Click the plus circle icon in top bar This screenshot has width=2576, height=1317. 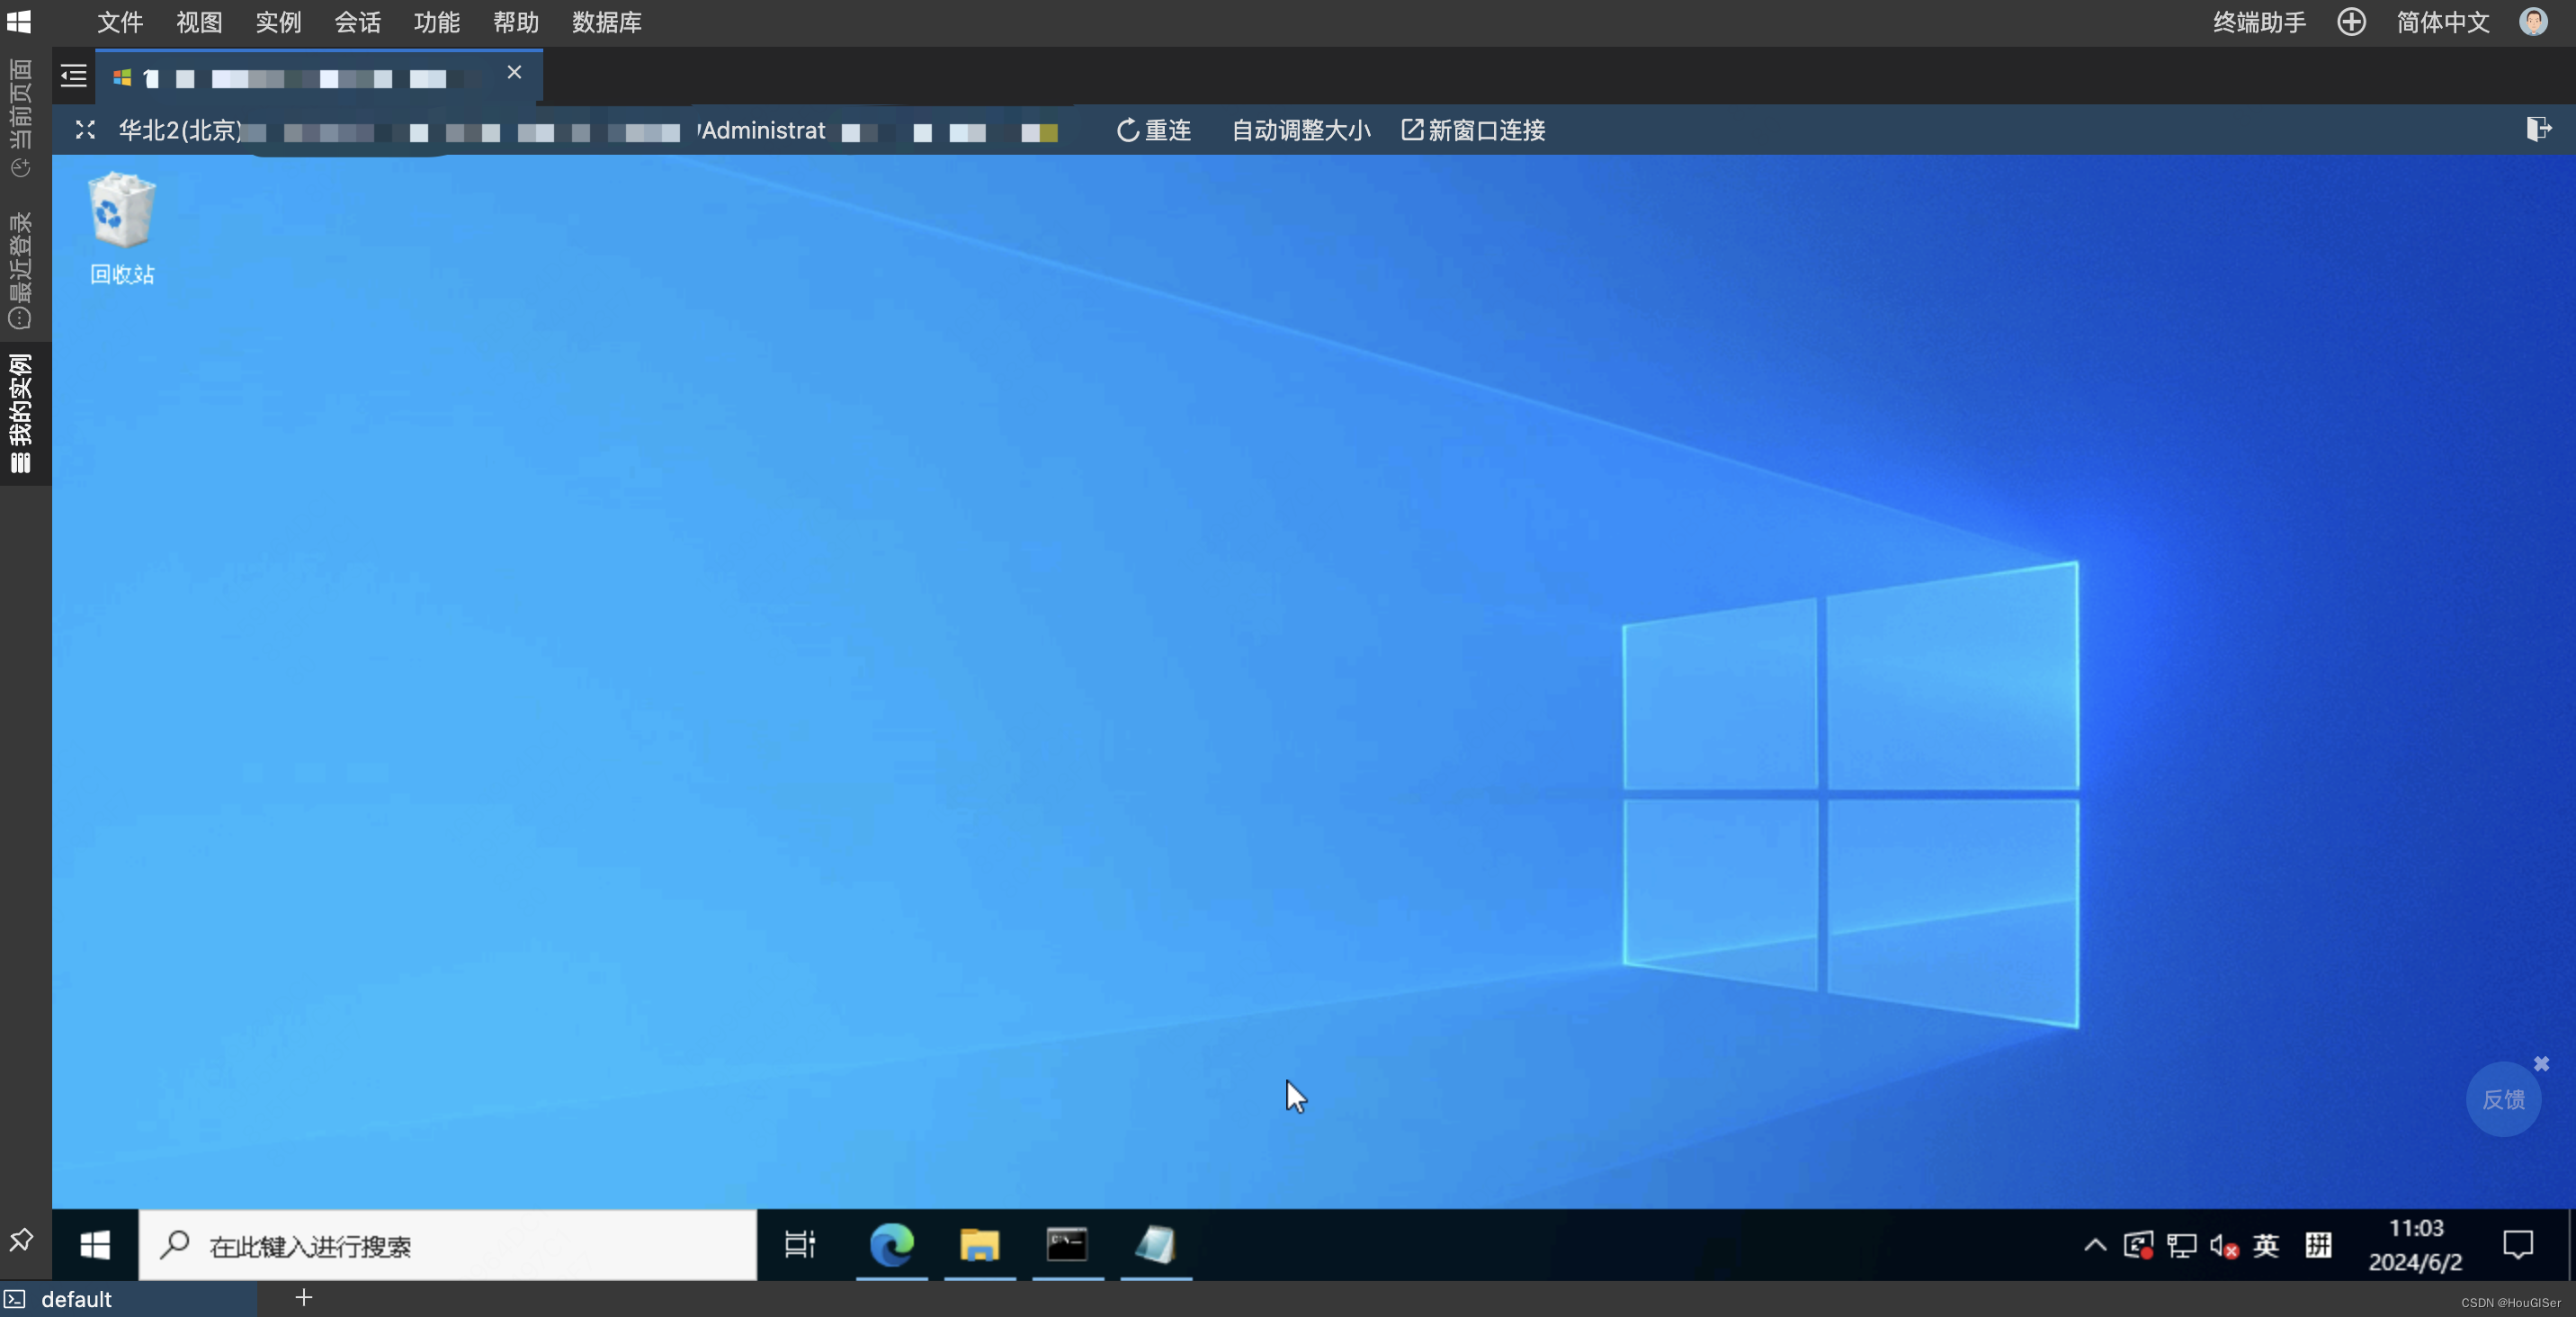[2351, 22]
